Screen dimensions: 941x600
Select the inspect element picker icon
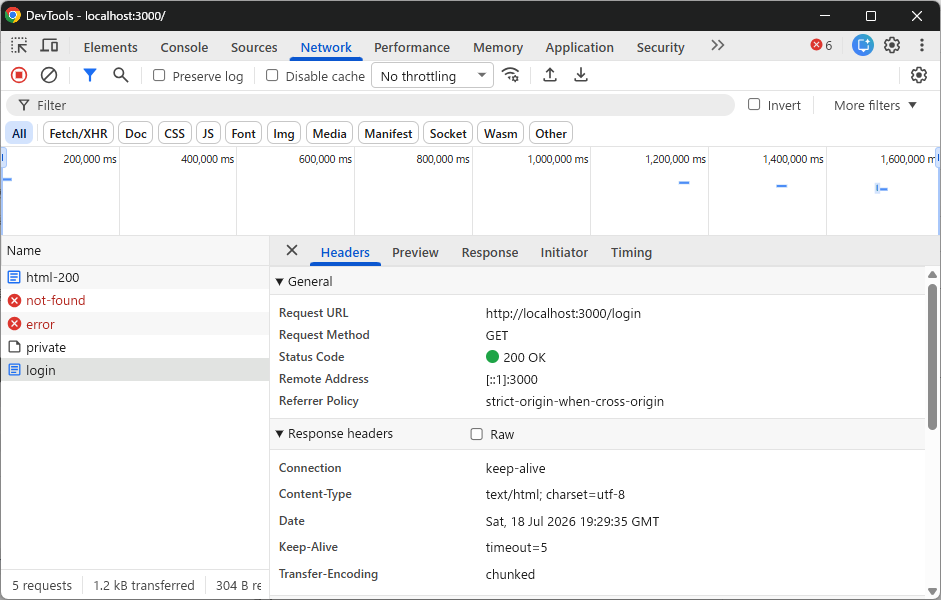[x=19, y=46]
